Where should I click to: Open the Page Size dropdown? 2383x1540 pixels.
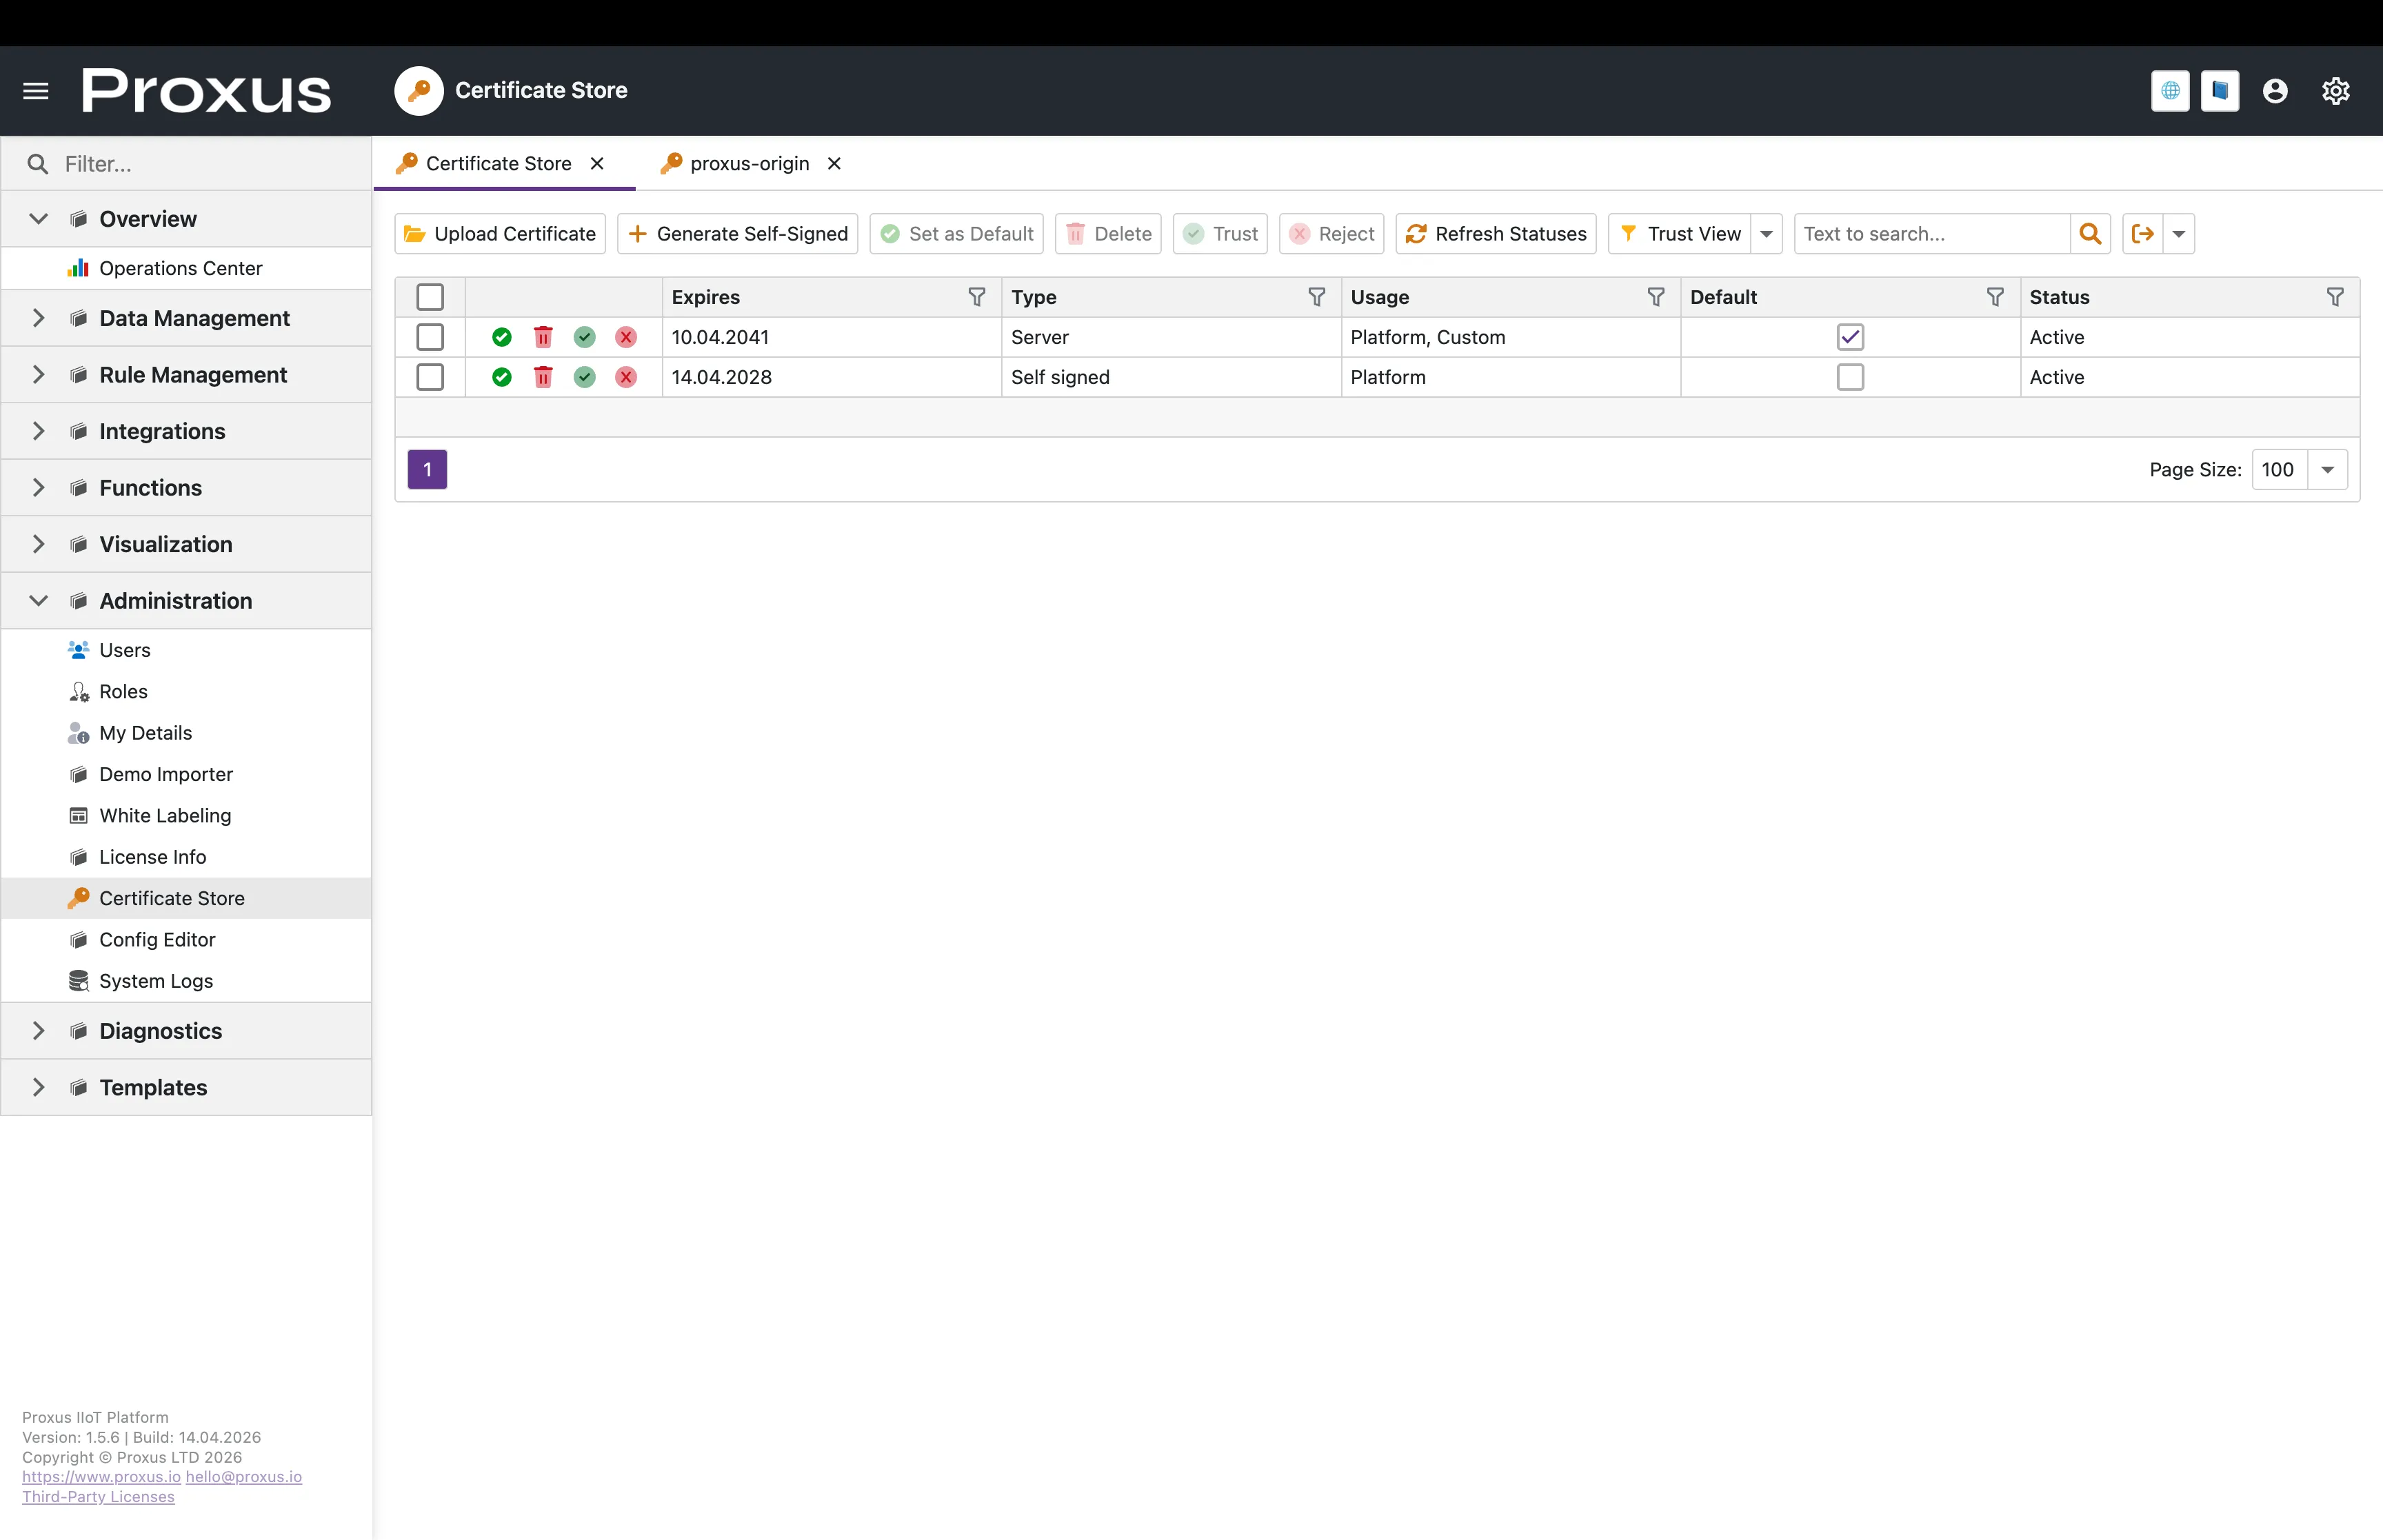pos(2327,470)
